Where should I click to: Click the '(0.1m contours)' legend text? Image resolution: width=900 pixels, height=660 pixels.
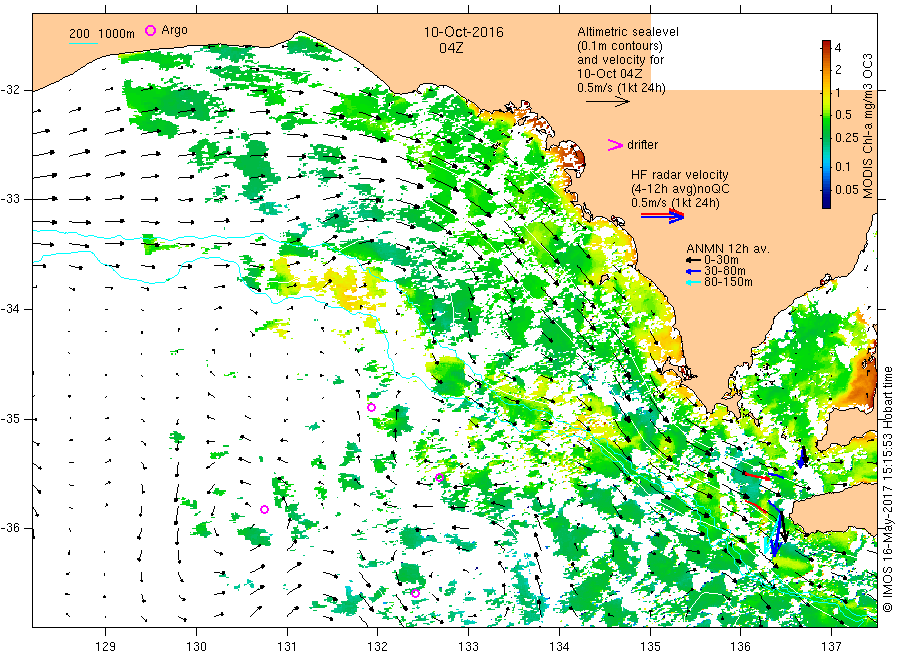[620, 46]
